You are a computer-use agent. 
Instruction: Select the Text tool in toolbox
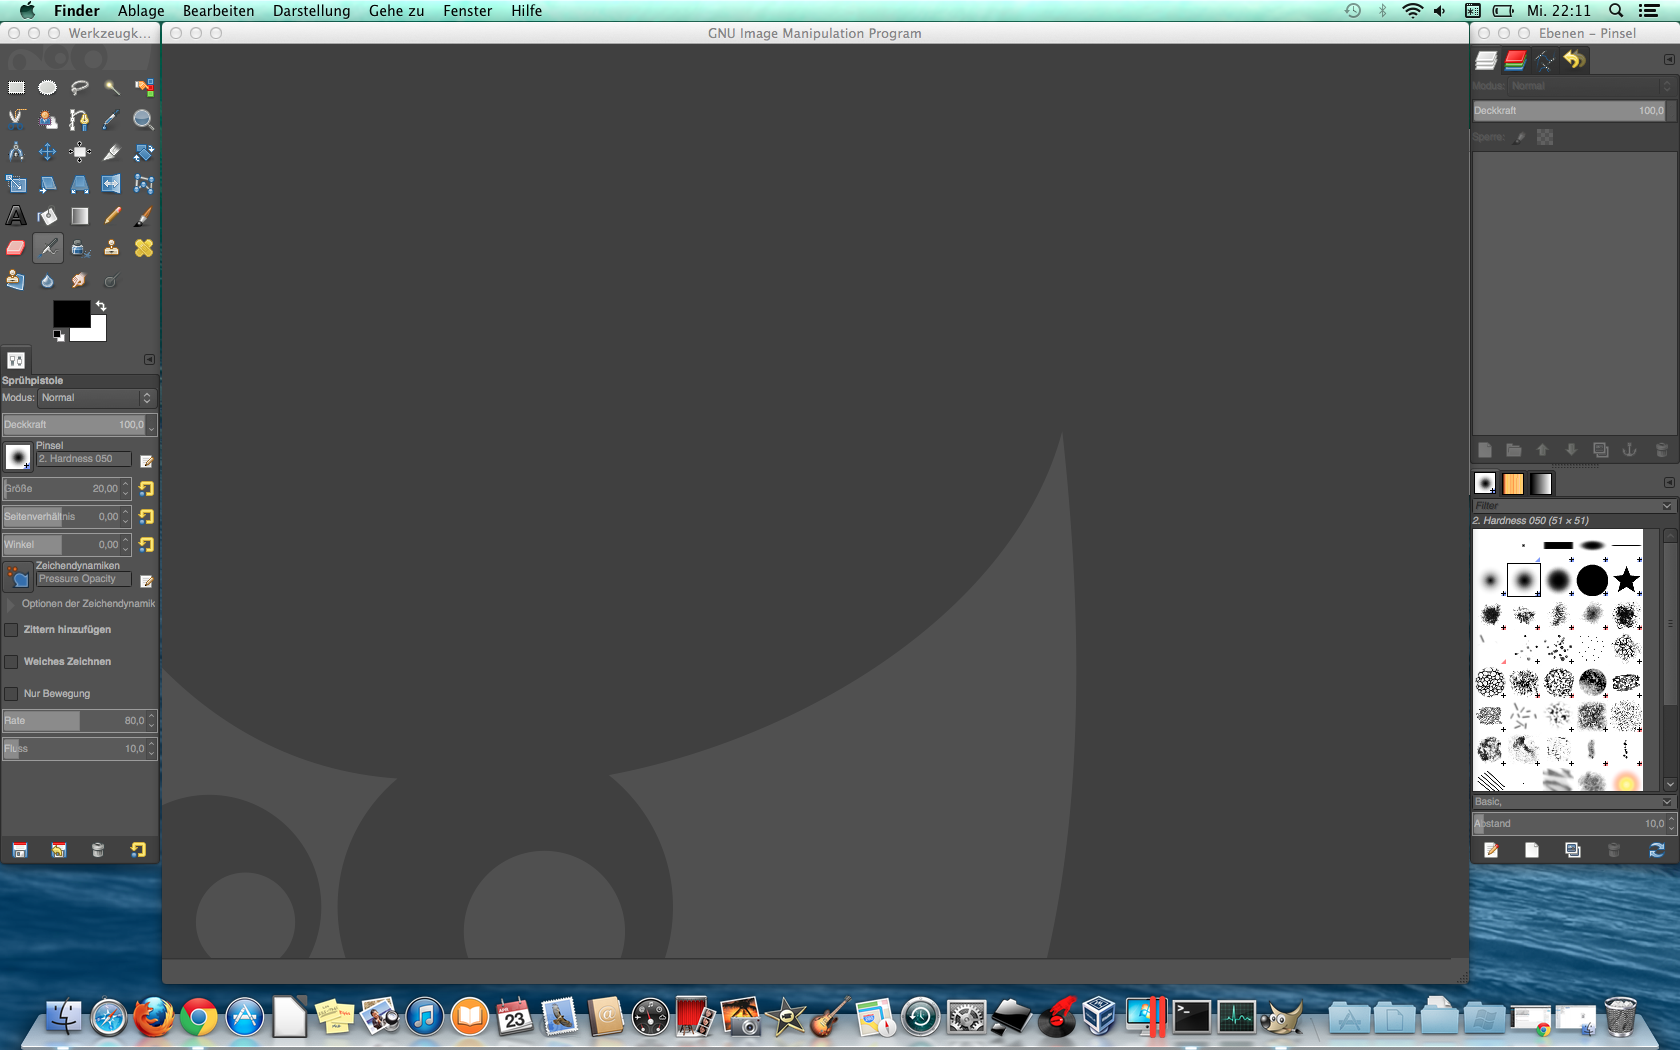(x=16, y=216)
